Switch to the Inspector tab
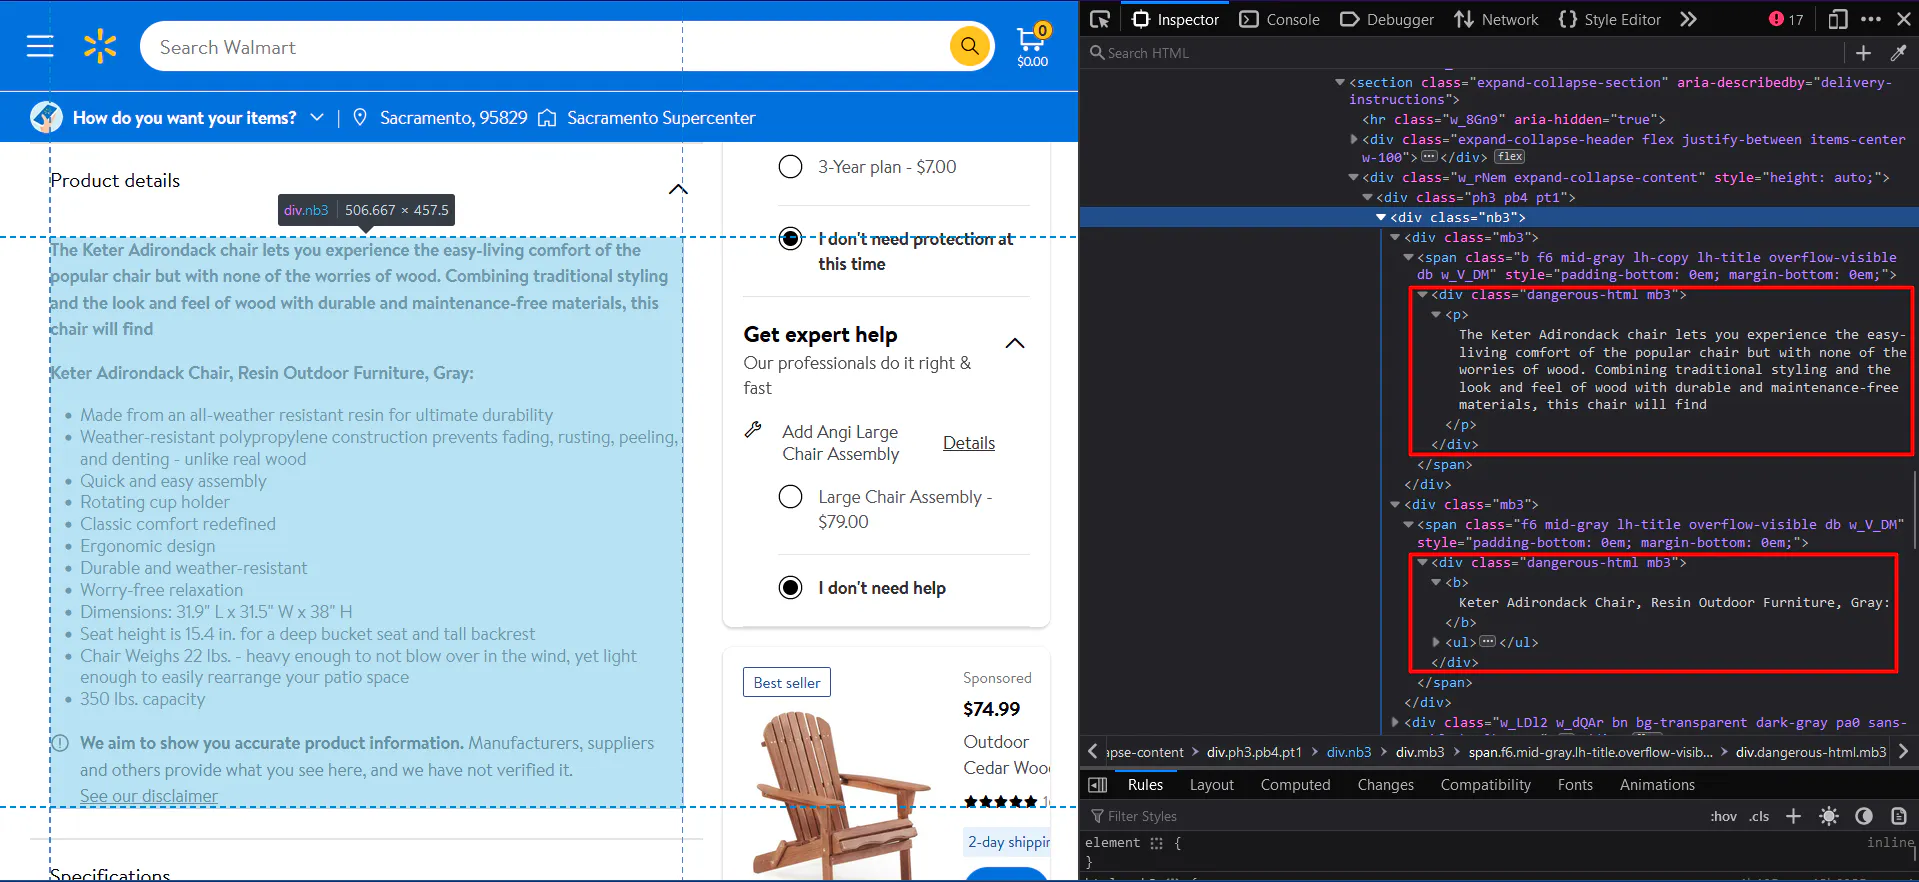The image size is (1919, 882). (1175, 19)
